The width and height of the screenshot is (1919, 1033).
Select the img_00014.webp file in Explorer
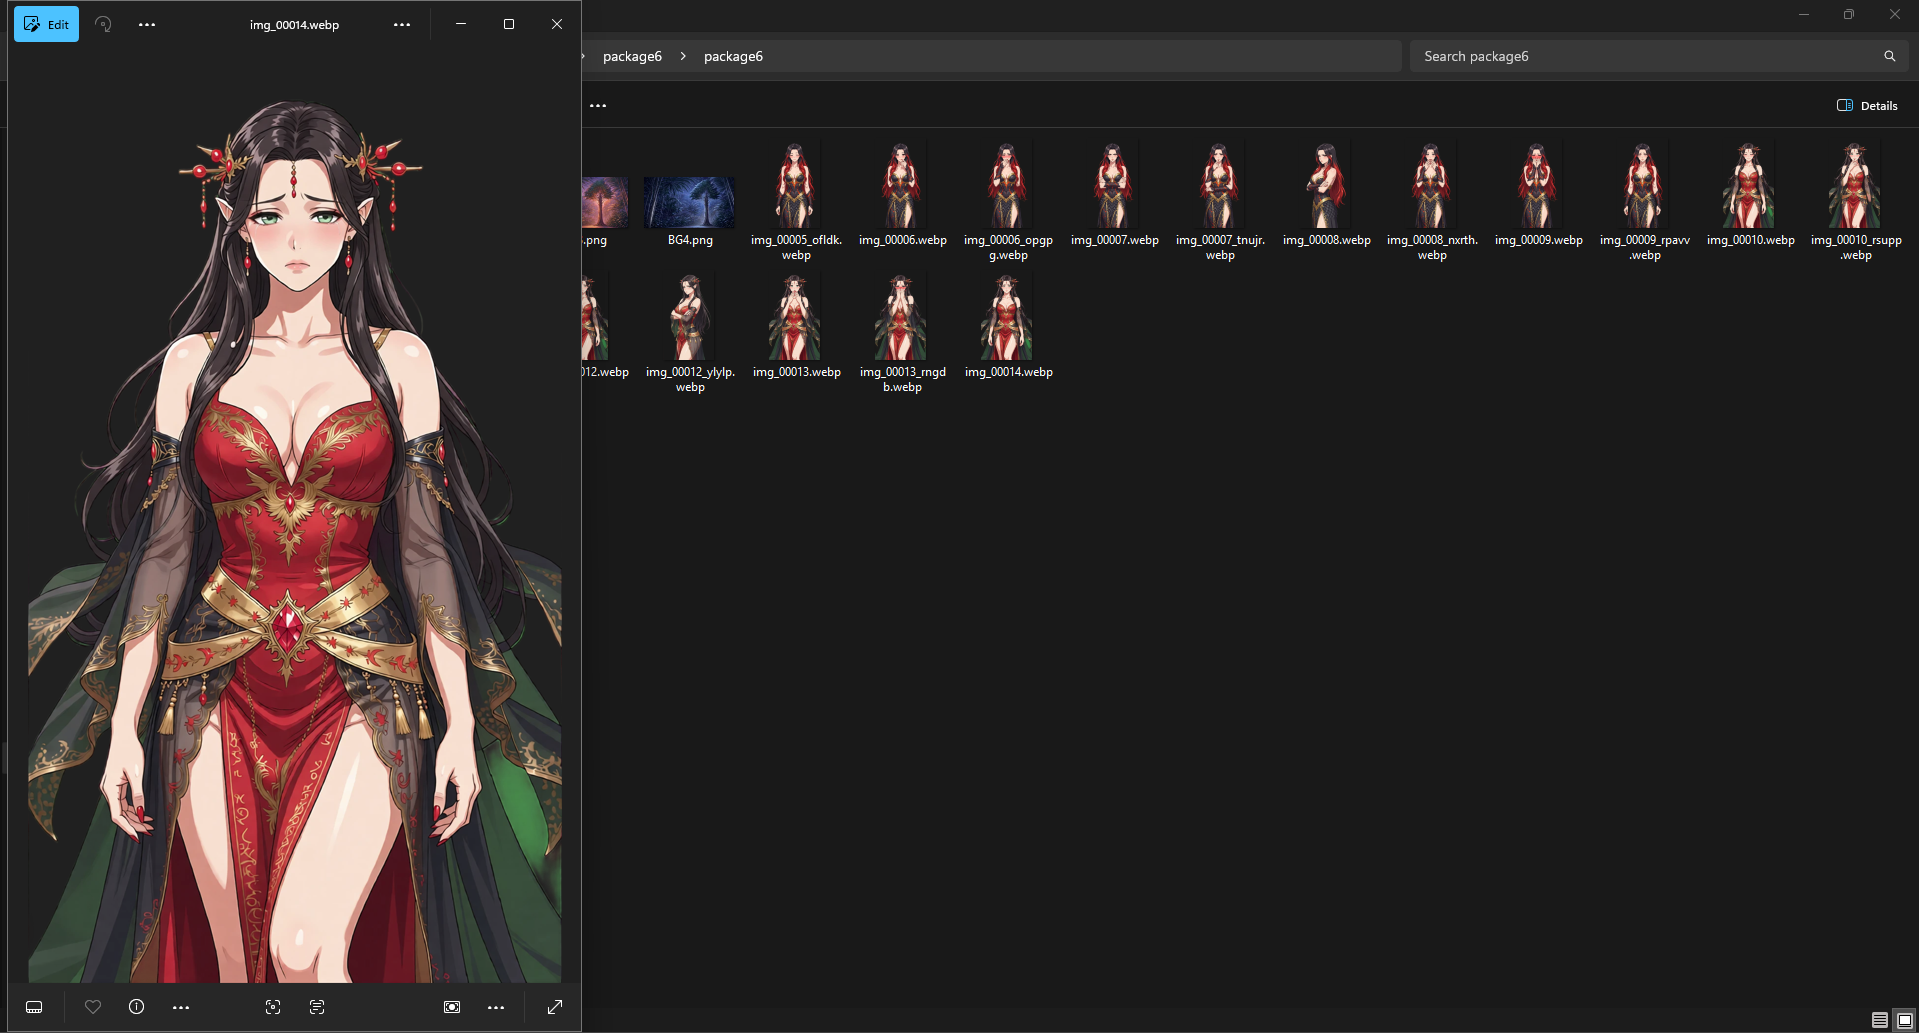(1008, 328)
